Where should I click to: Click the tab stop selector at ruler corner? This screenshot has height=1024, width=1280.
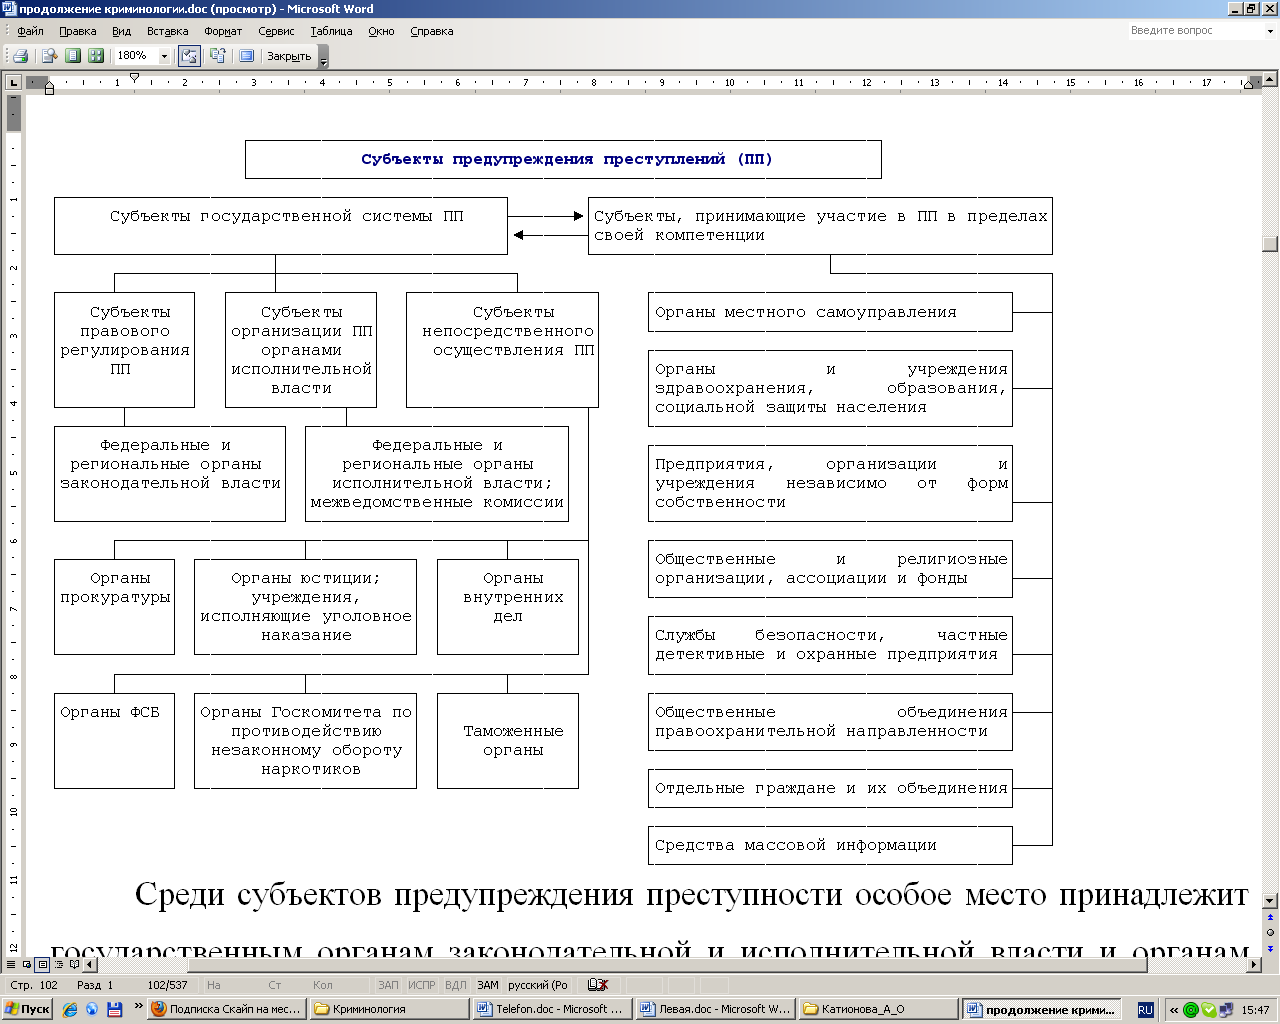point(13,82)
